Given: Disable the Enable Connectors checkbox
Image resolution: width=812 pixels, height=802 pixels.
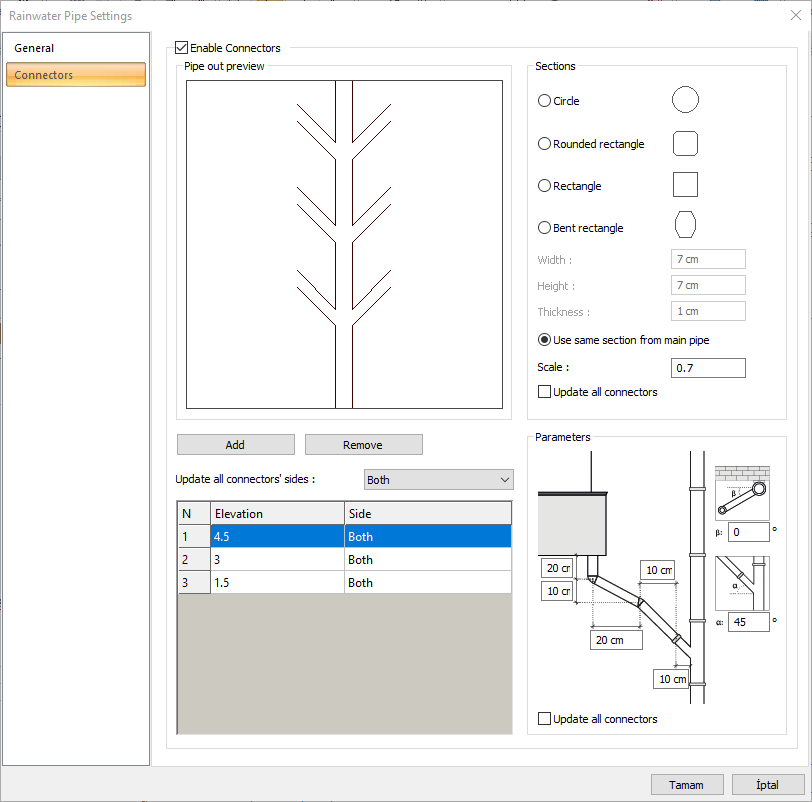Looking at the screenshot, I should (182, 48).
